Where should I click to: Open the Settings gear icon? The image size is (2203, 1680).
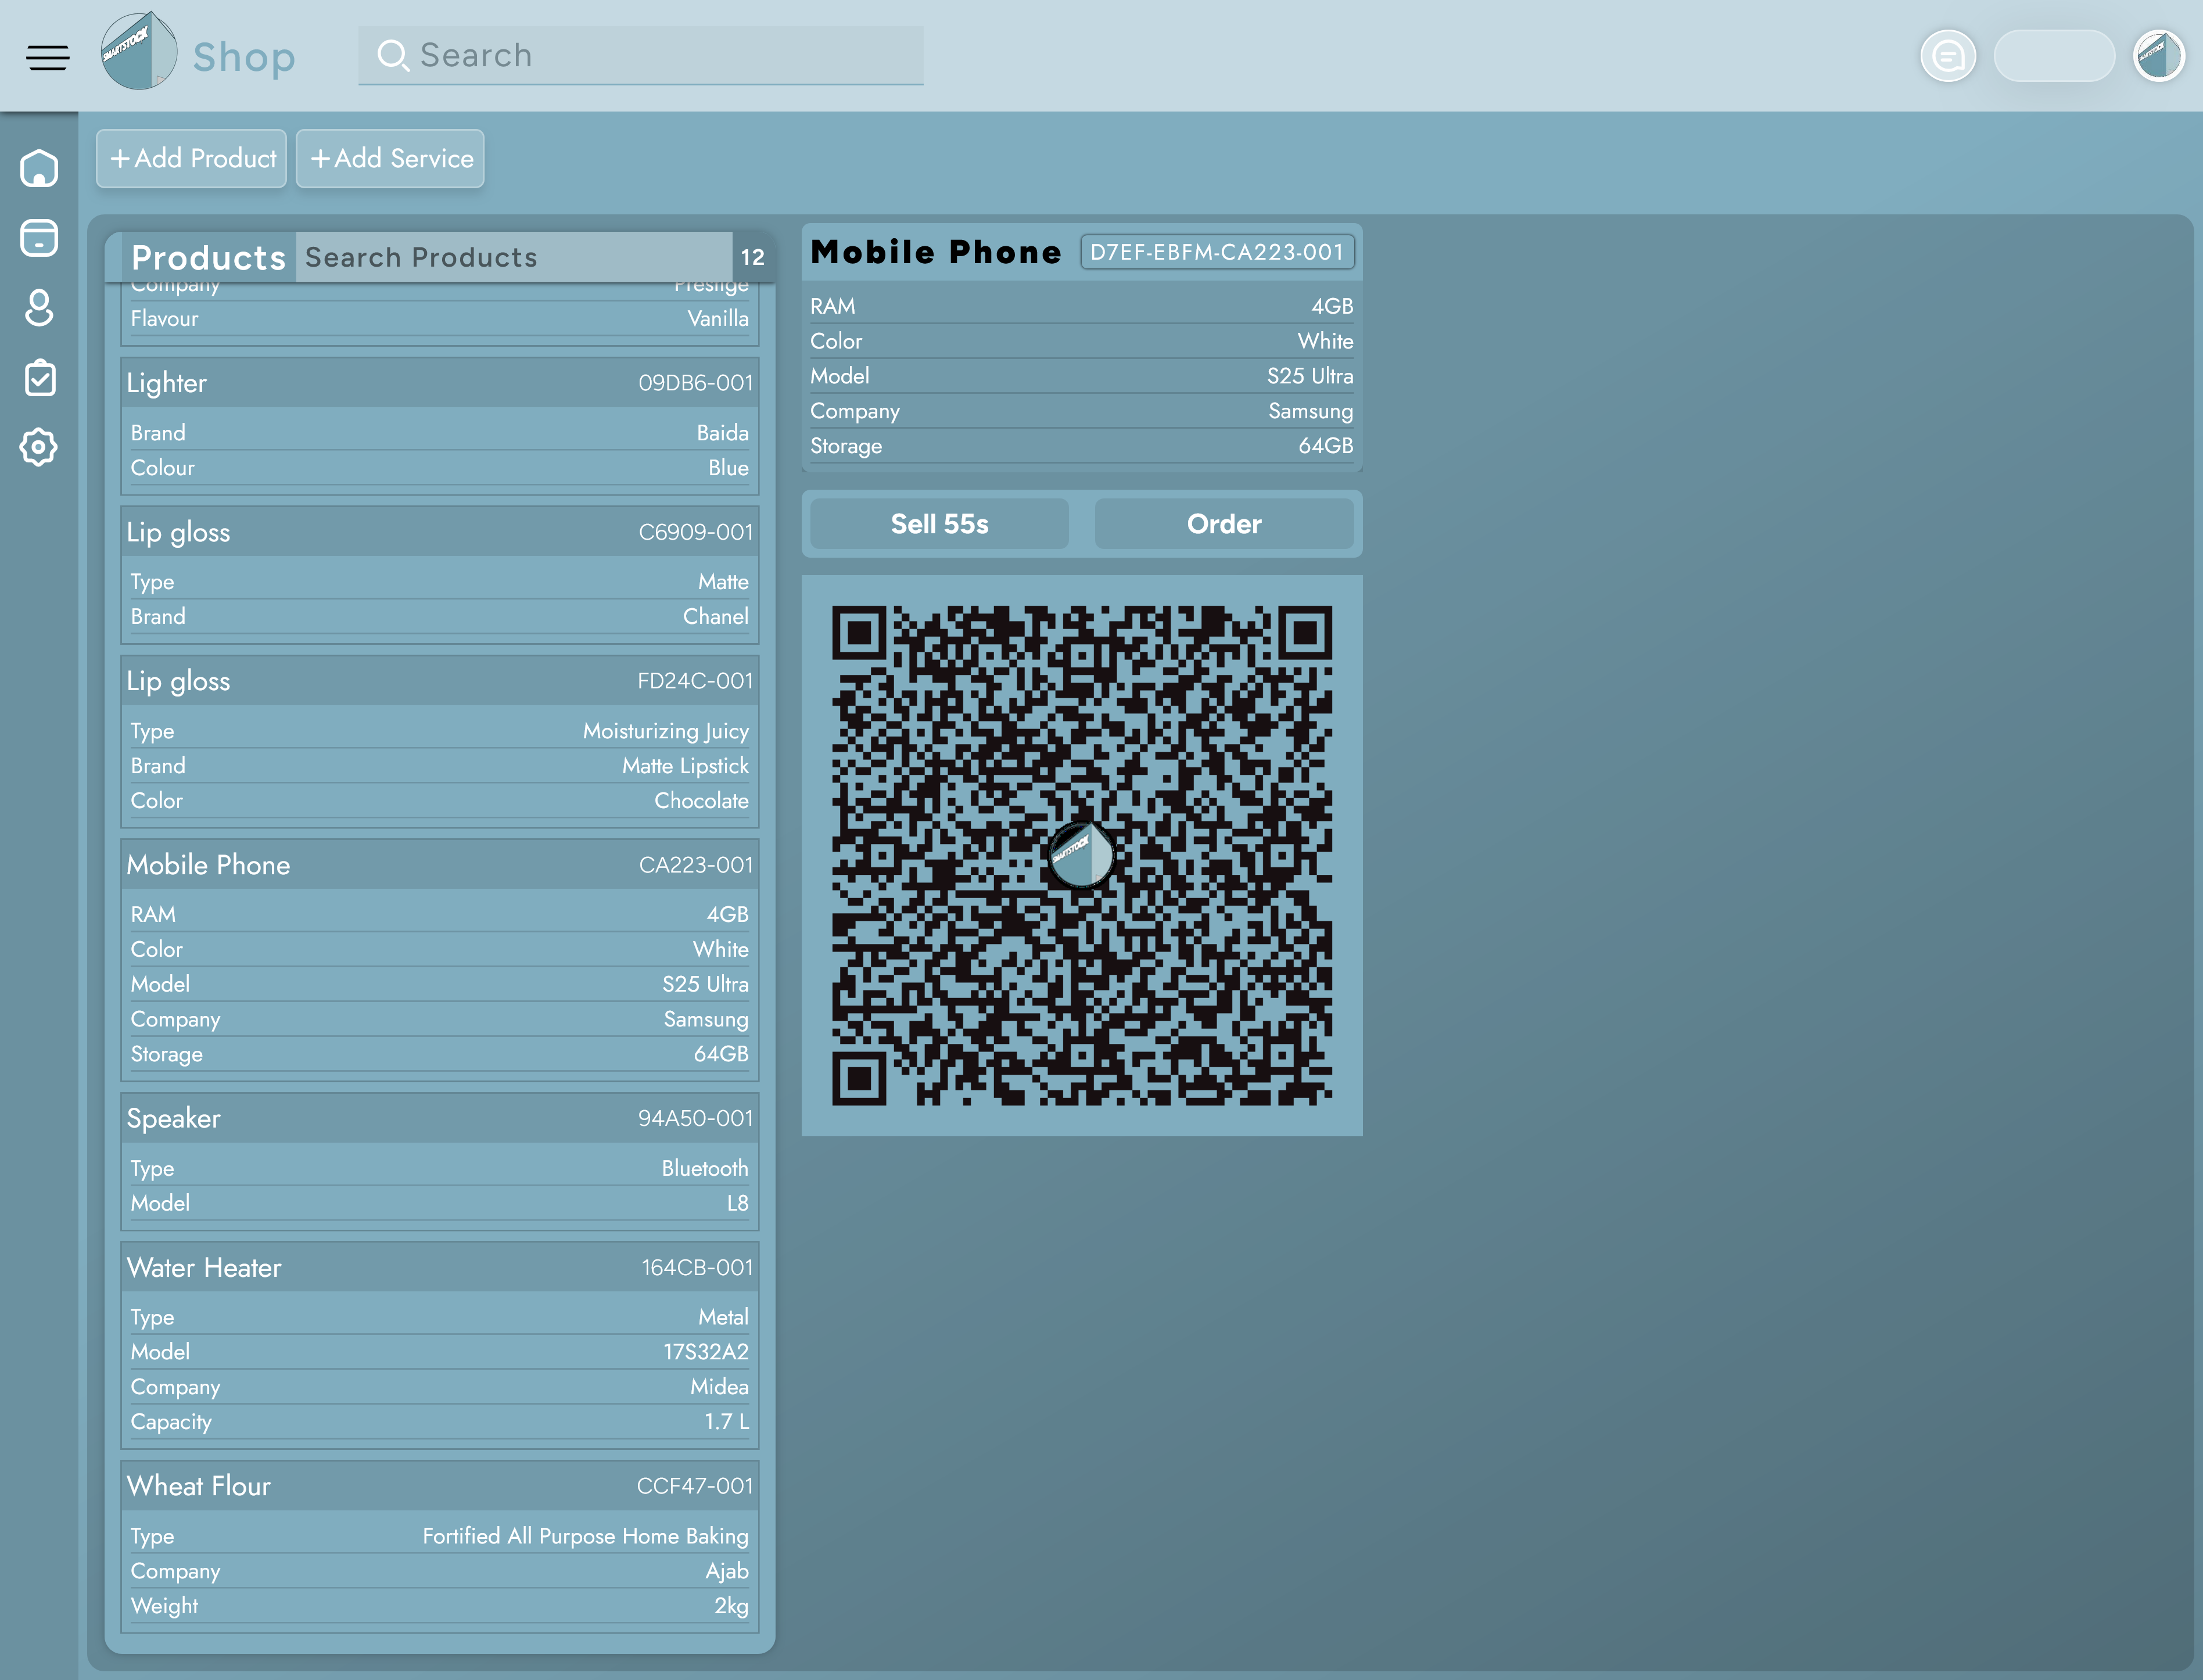pyautogui.click(x=39, y=447)
